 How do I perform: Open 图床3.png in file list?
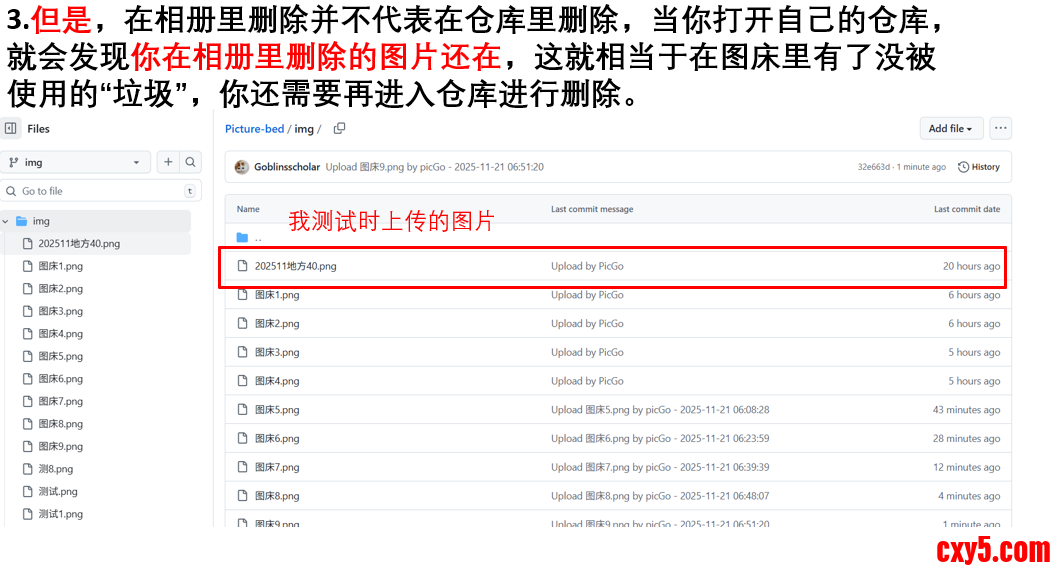[277, 352]
